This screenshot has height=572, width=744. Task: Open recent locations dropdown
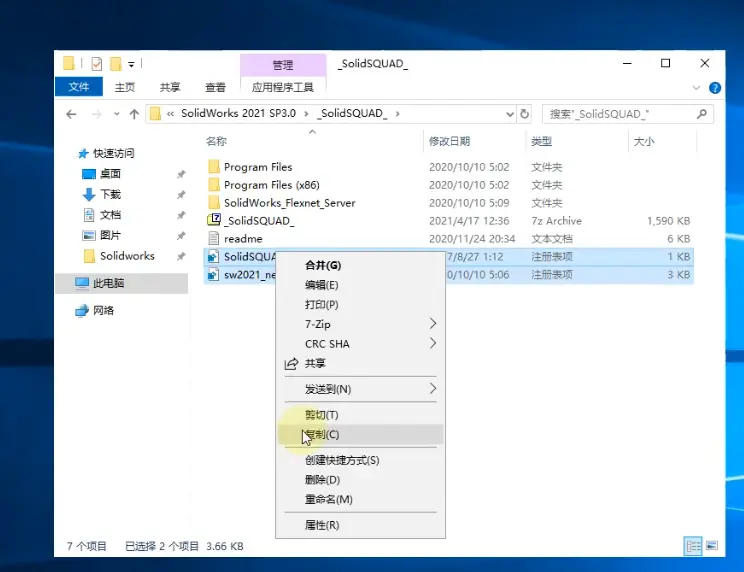[x=117, y=114]
